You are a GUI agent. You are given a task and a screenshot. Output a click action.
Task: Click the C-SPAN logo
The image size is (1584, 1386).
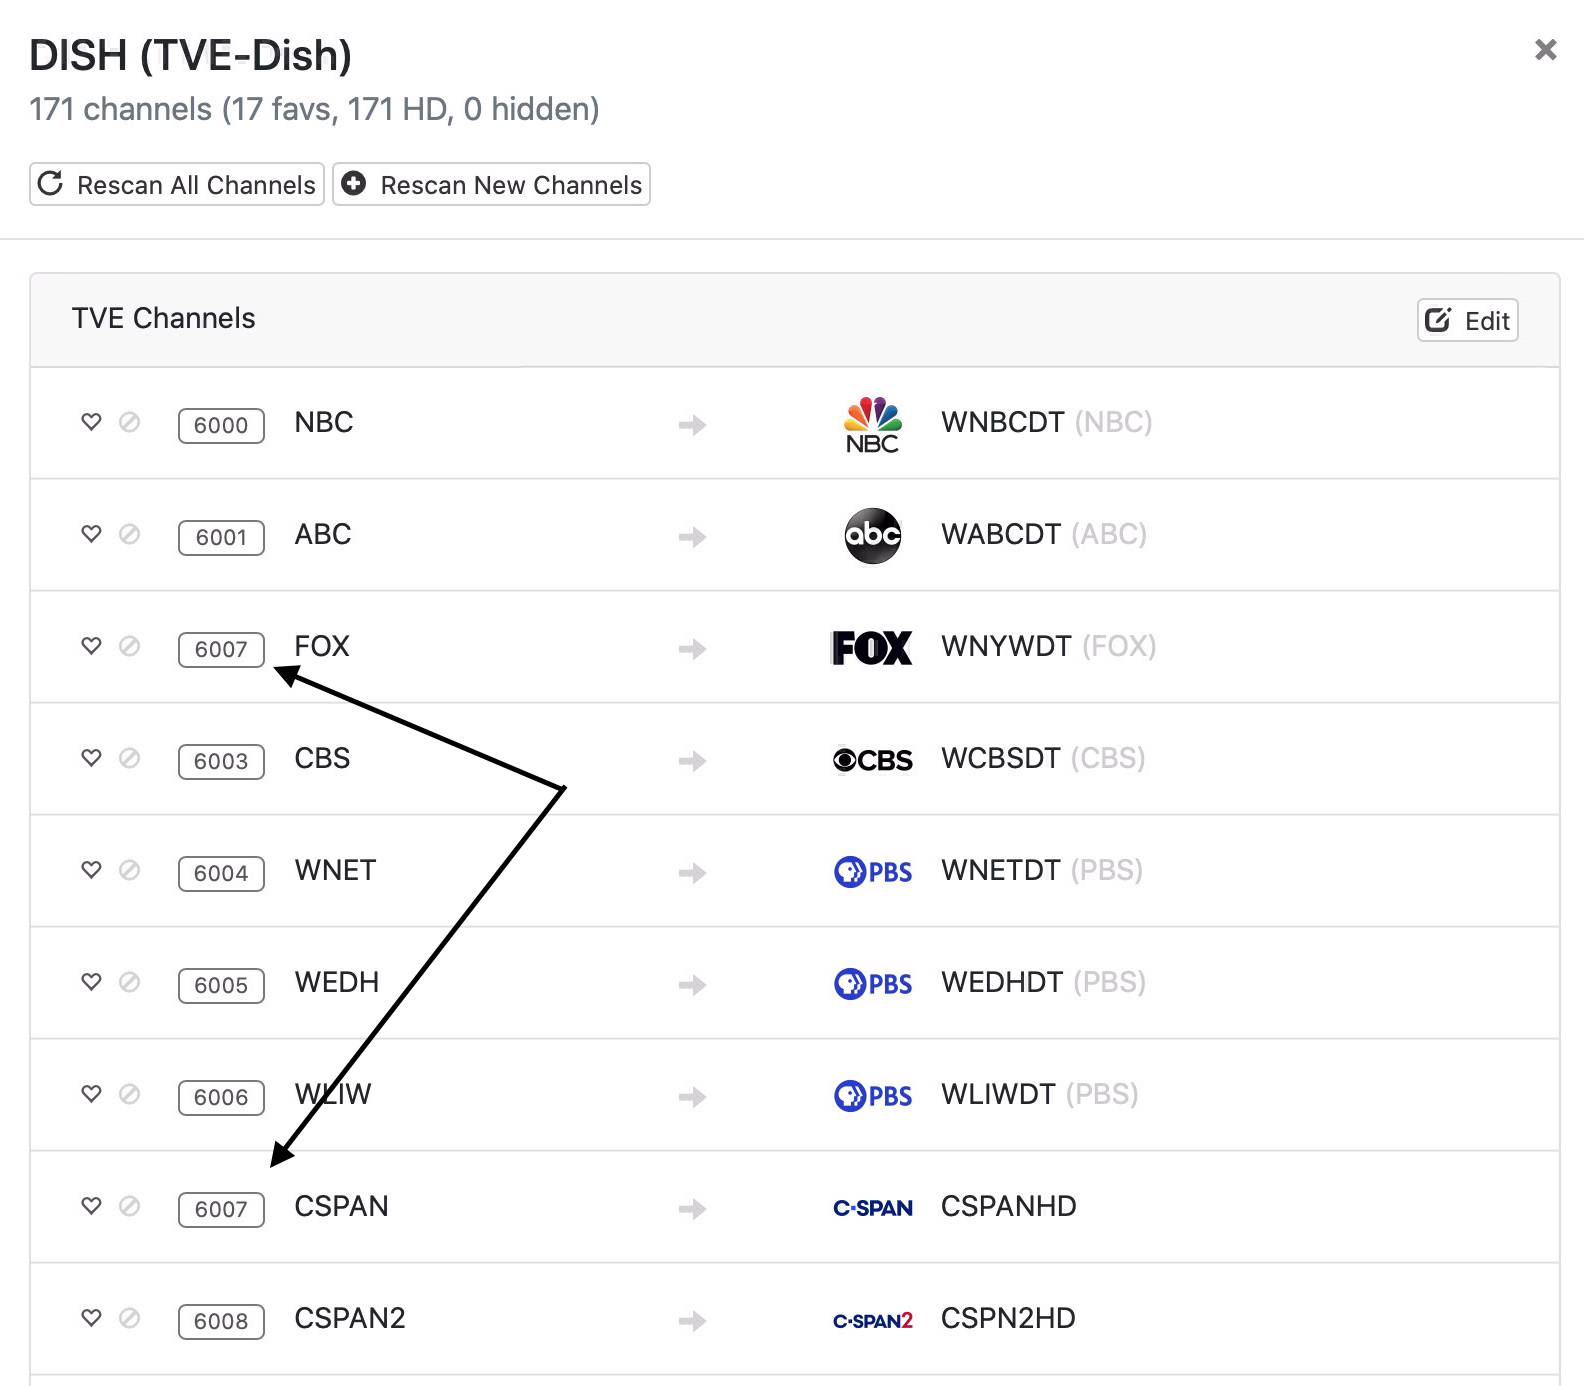tap(872, 1208)
